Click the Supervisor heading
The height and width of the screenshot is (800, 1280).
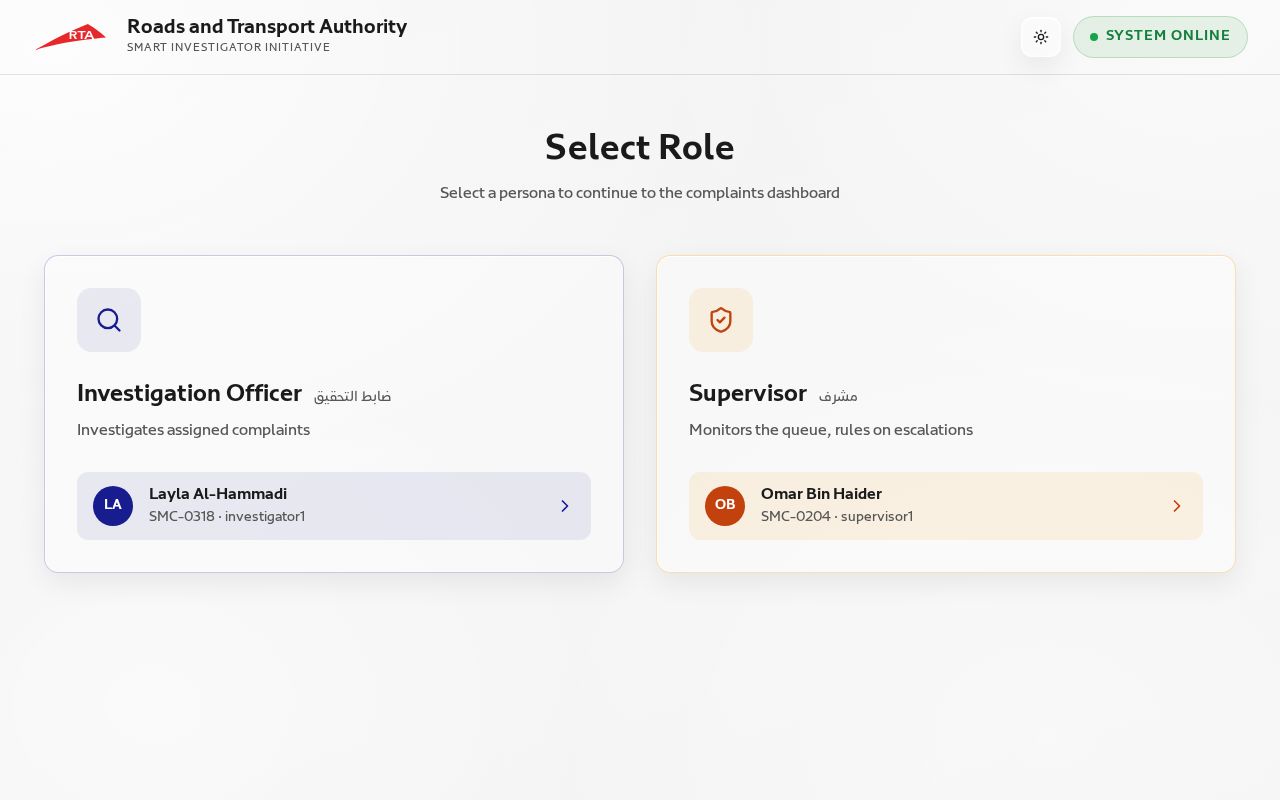[x=748, y=393]
